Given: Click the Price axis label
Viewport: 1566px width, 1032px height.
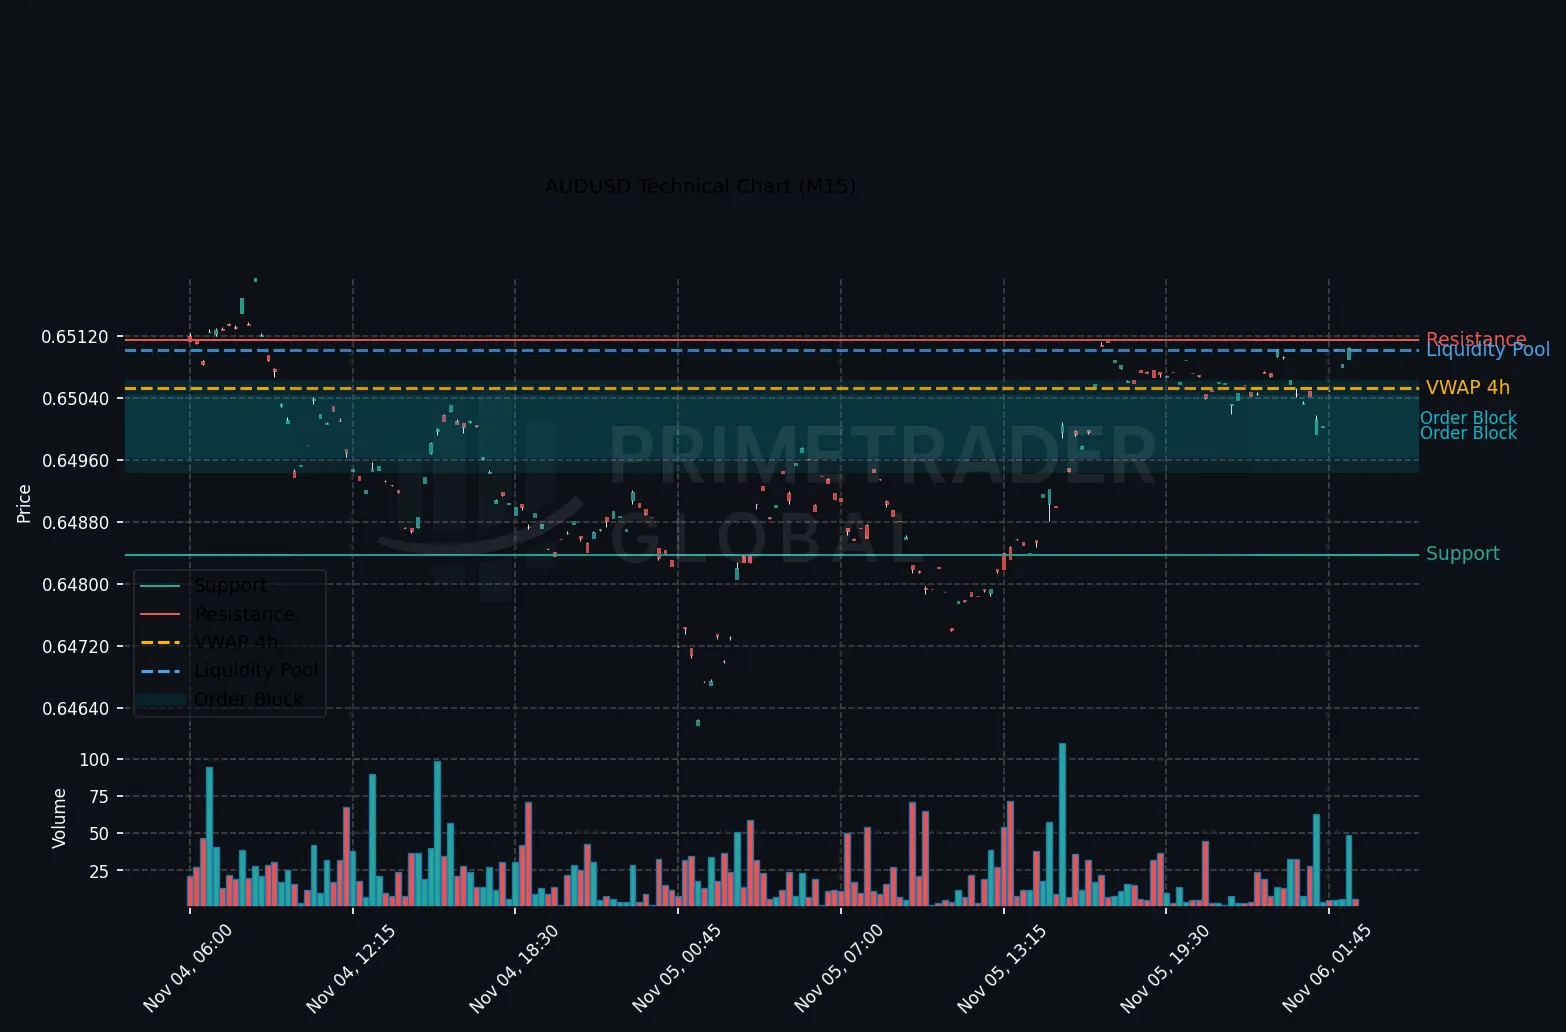Looking at the screenshot, I should click(x=24, y=503).
